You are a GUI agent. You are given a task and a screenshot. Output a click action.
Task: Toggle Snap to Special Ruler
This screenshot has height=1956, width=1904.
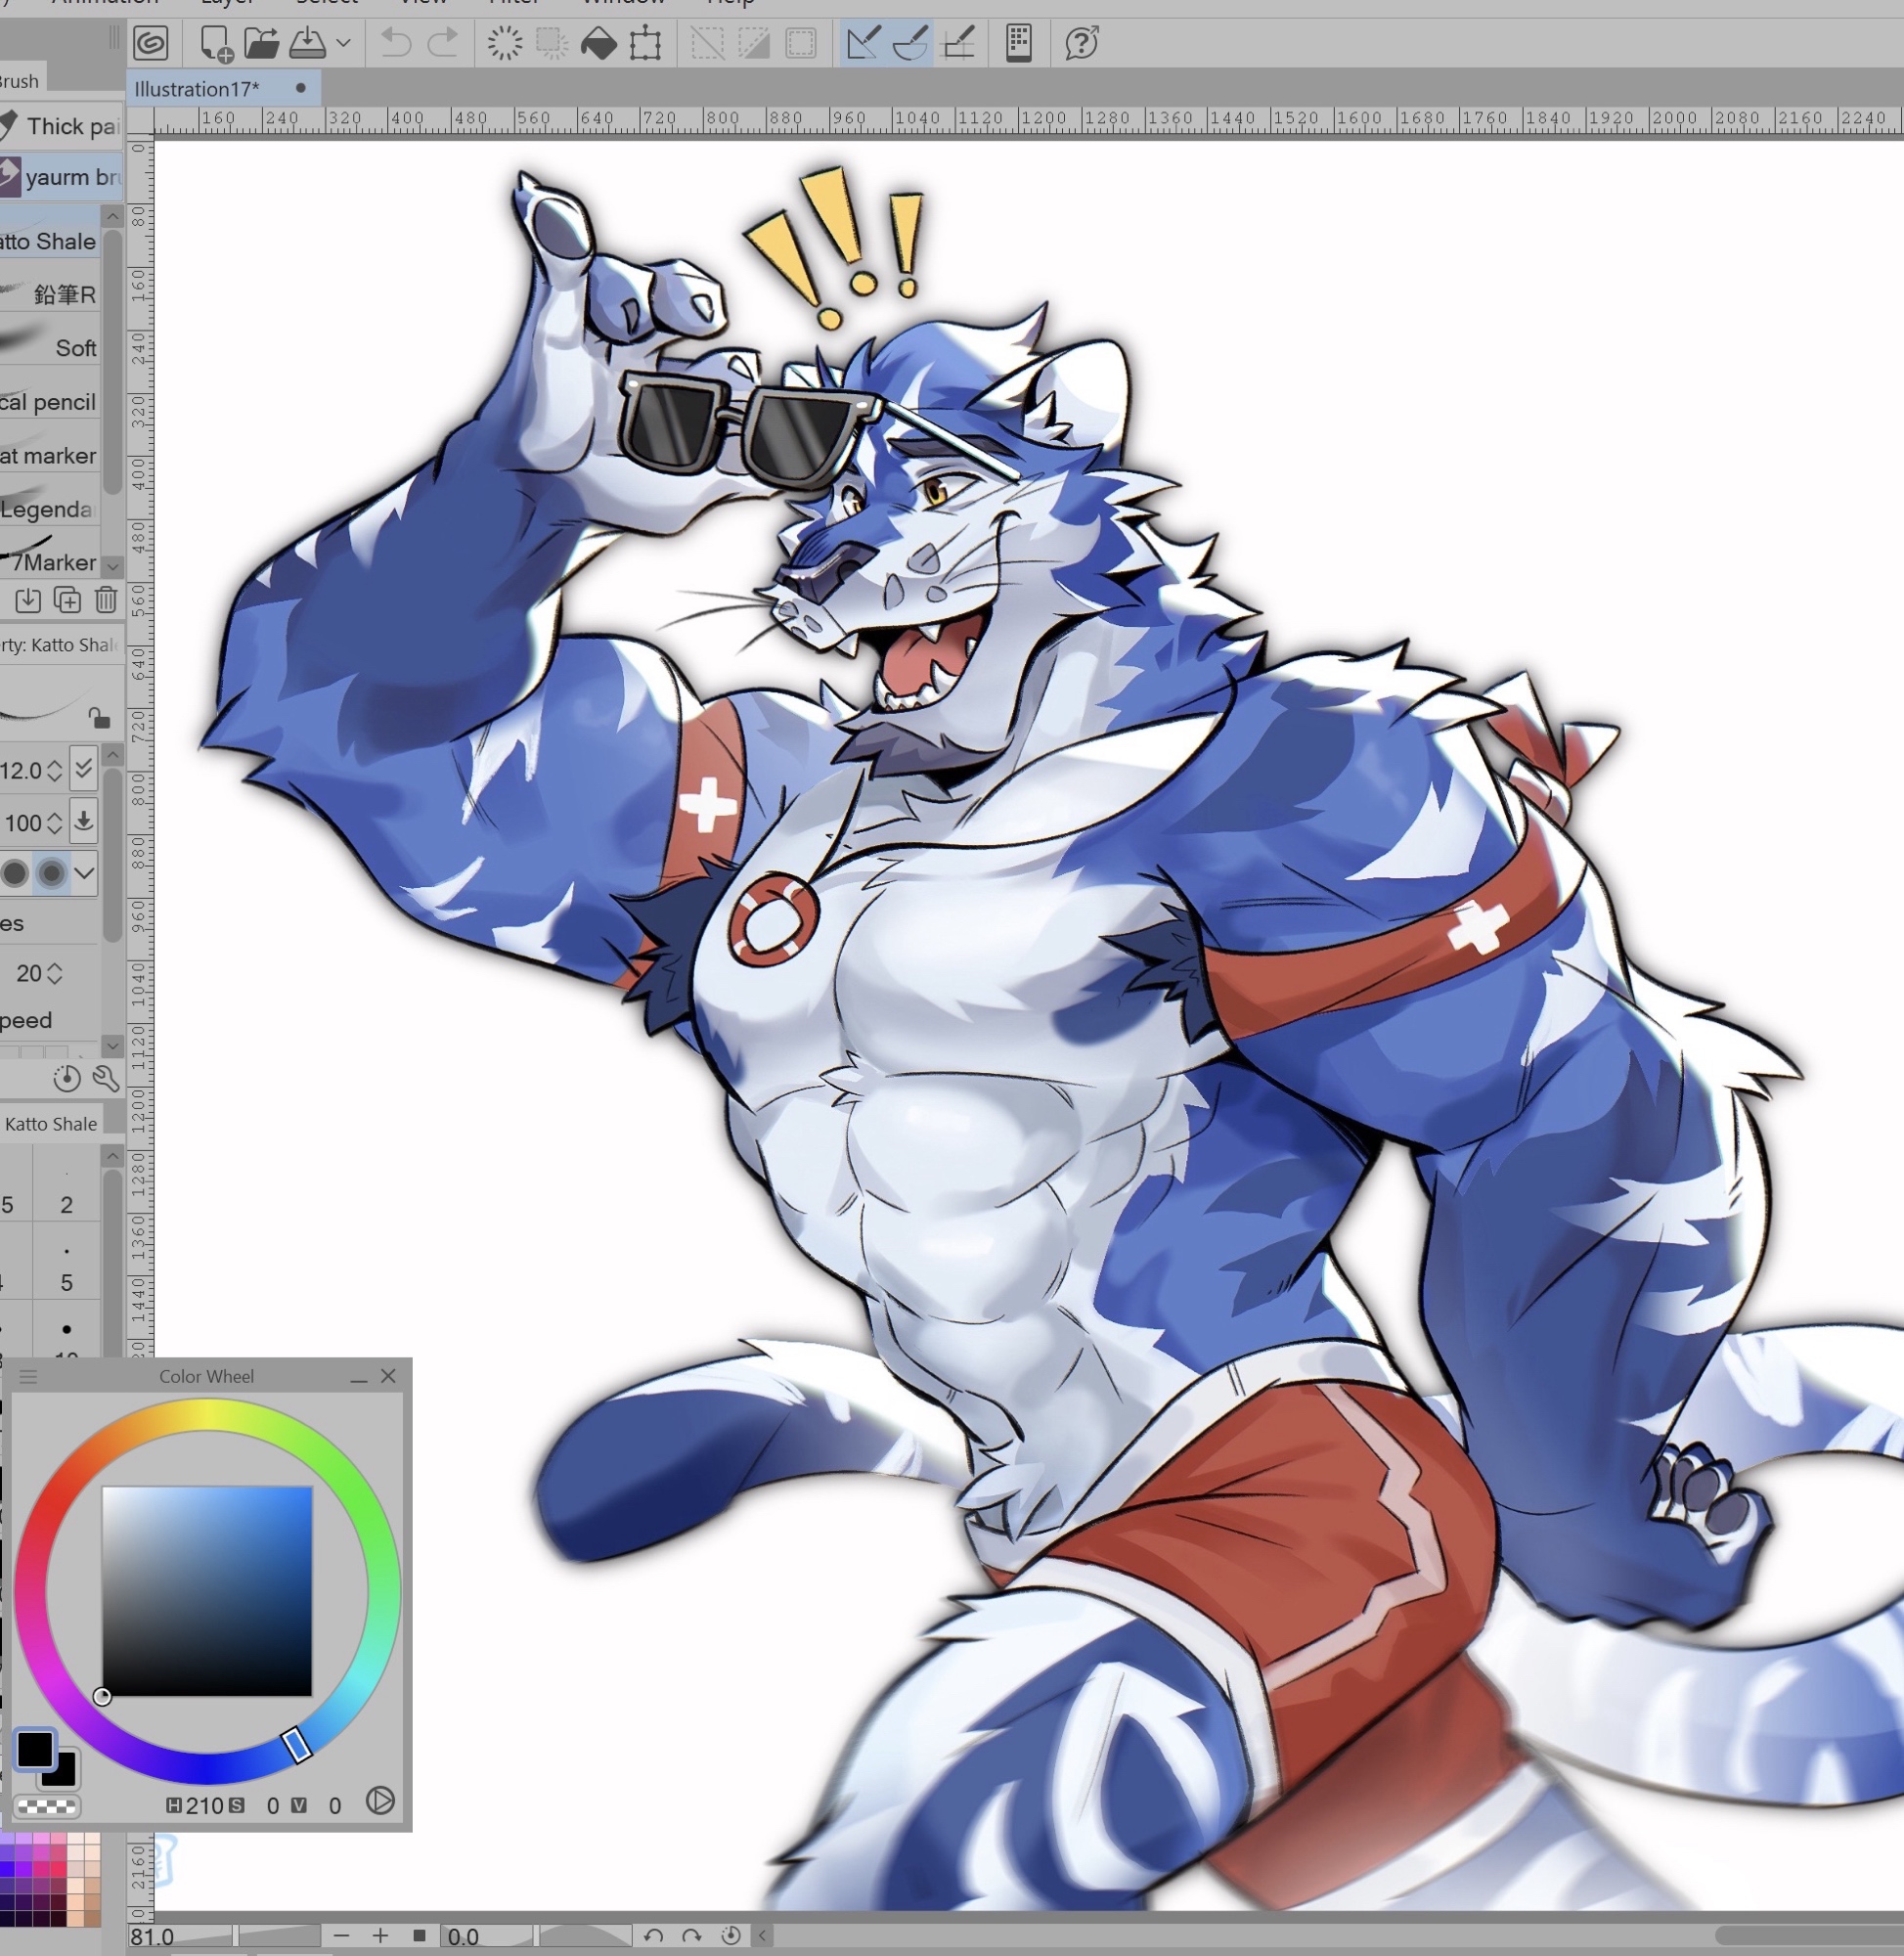[910, 43]
